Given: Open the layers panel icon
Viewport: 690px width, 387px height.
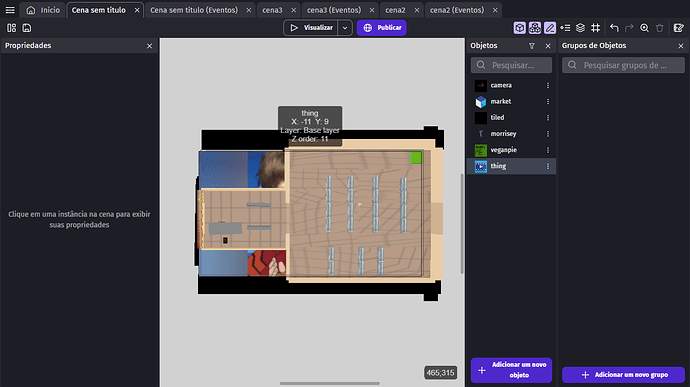Looking at the screenshot, I should point(580,28).
